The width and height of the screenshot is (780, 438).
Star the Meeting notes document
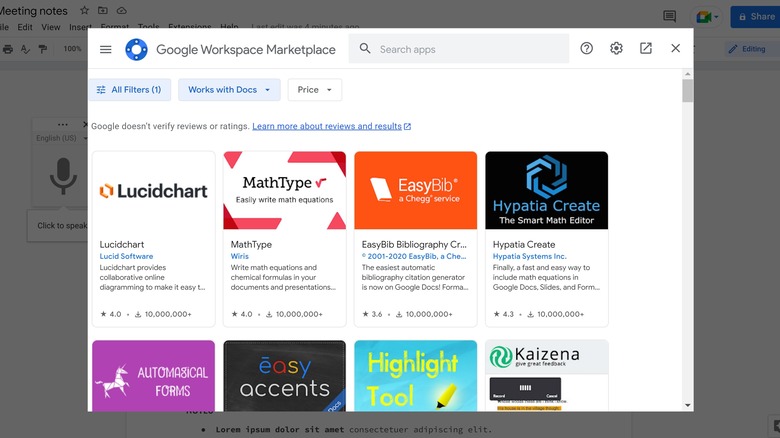click(x=85, y=10)
